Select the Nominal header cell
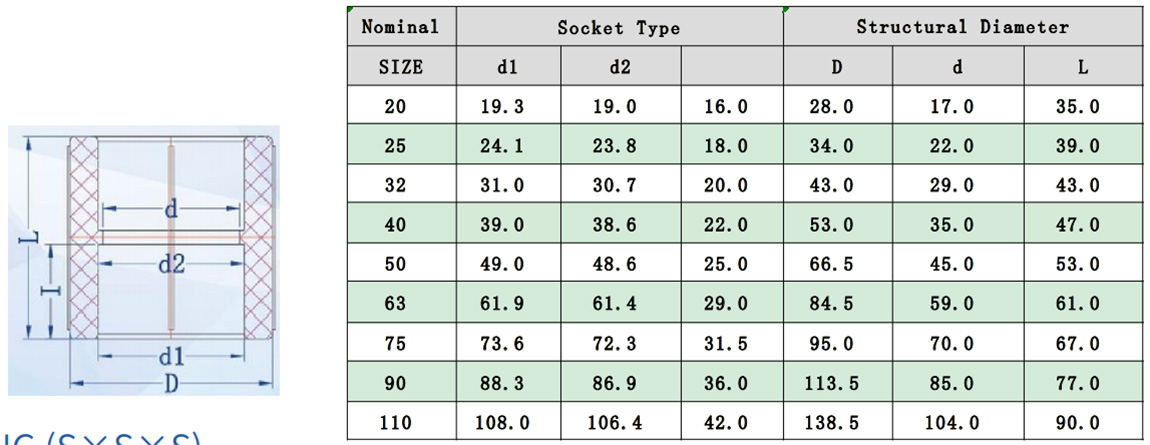Image resolution: width=1150 pixels, height=445 pixels. click(401, 27)
